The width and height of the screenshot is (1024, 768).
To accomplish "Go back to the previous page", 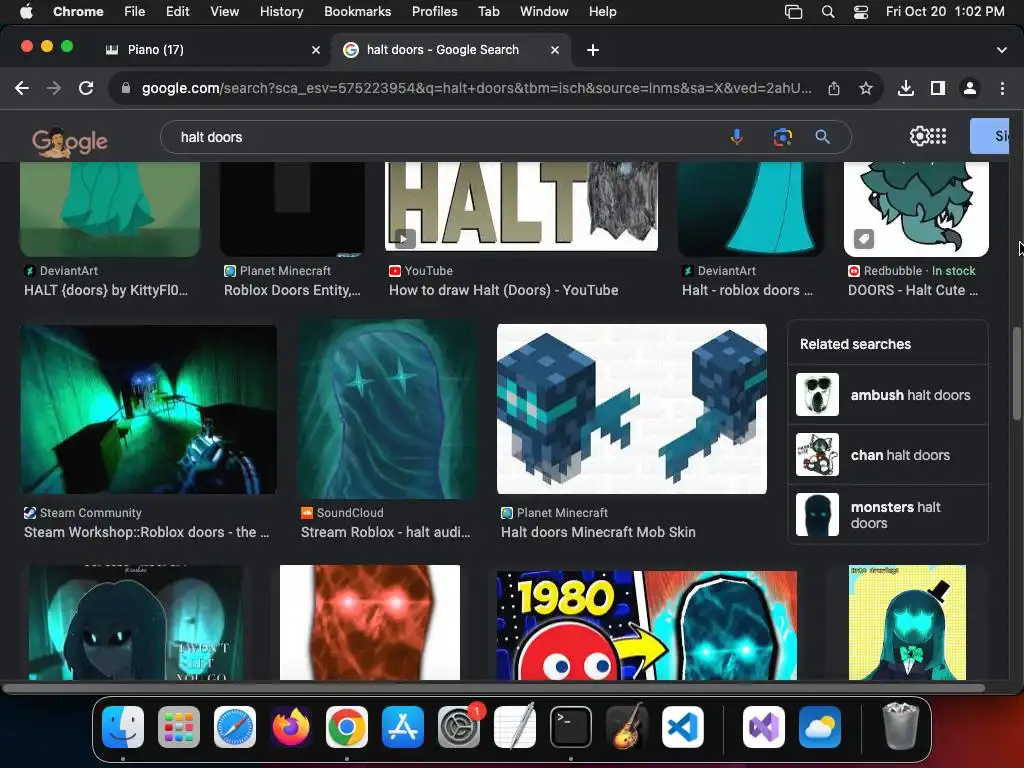I will [22, 88].
